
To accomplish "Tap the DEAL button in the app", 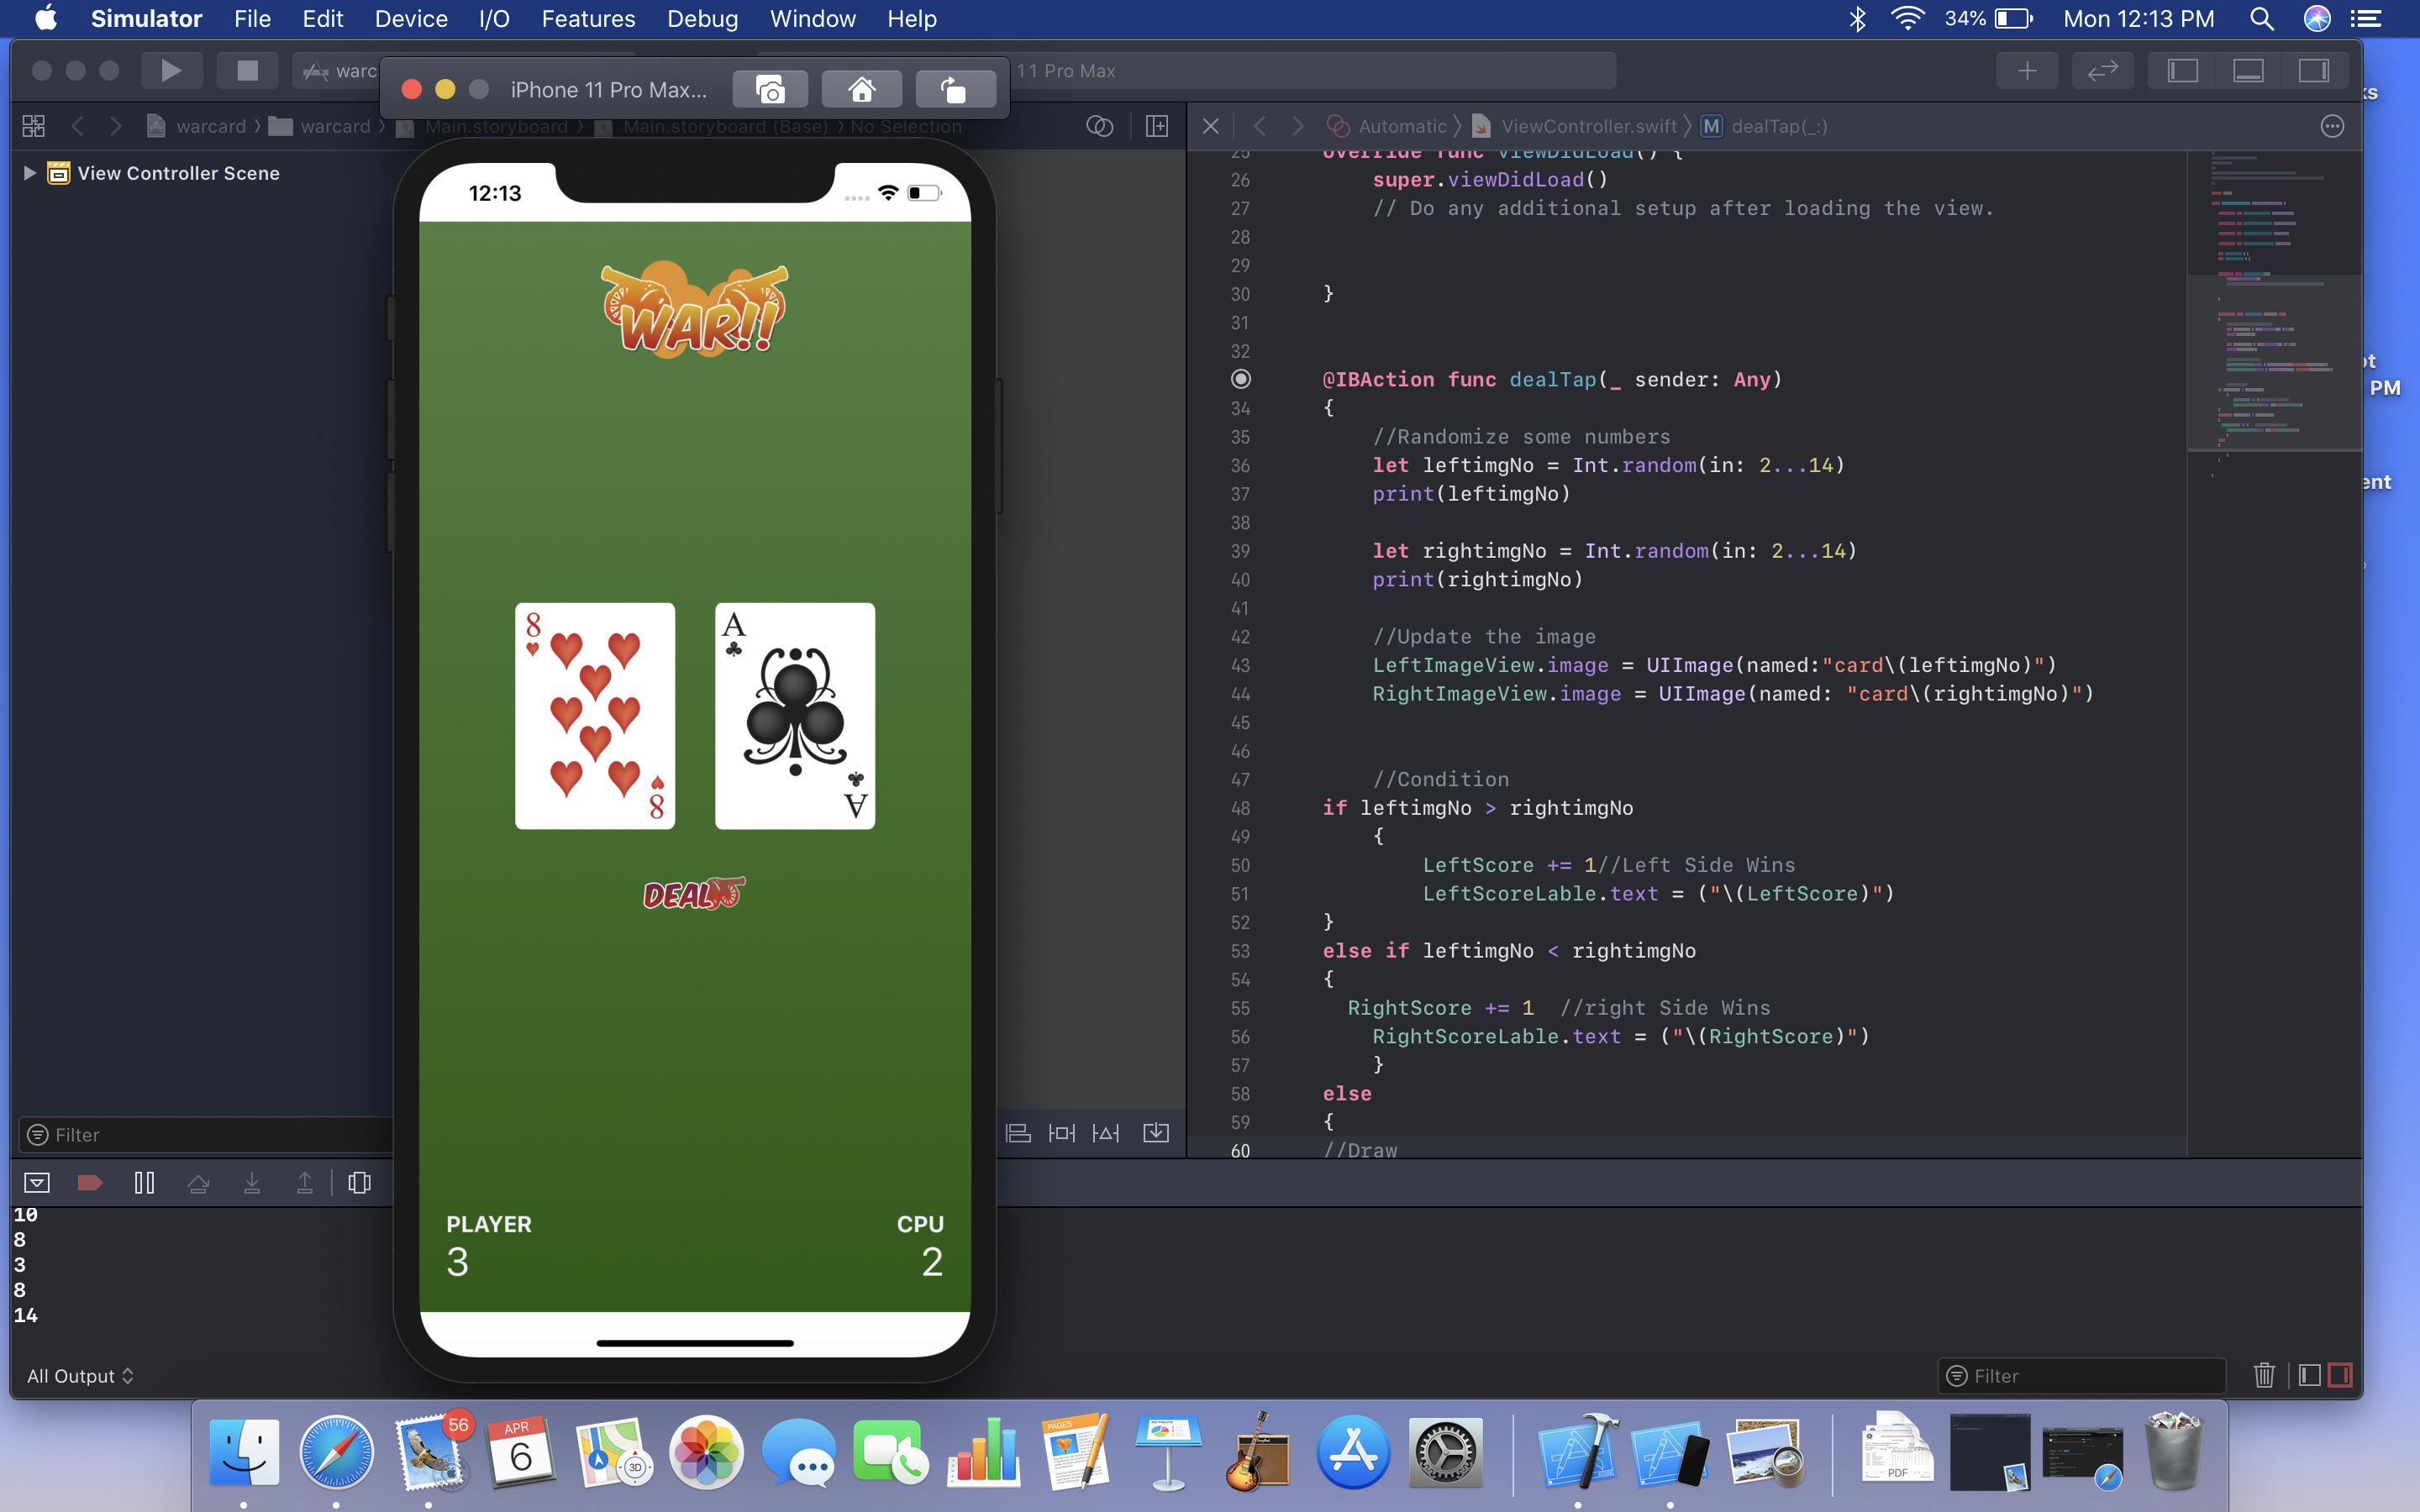I will [694, 894].
